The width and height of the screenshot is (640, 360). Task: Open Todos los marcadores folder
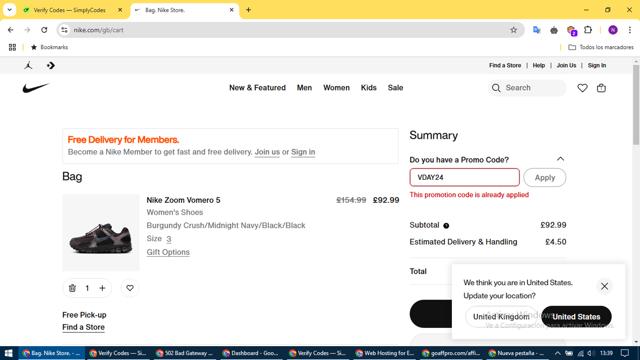pyautogui.click(x=601, y=47)
